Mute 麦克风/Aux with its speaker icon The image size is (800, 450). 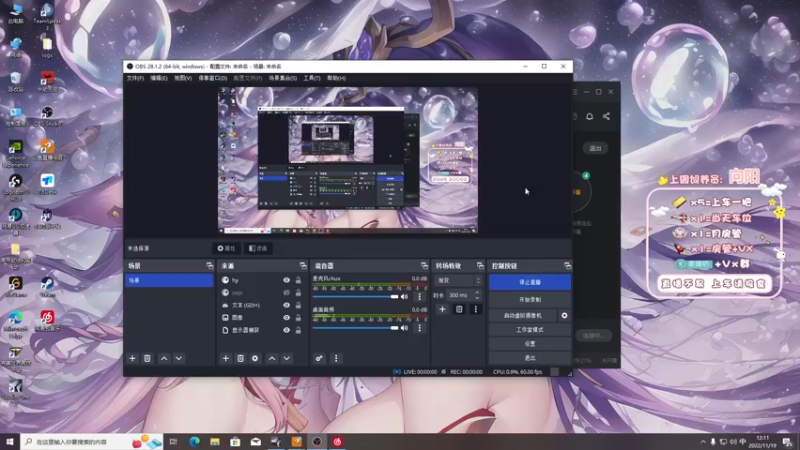(405, 296)
